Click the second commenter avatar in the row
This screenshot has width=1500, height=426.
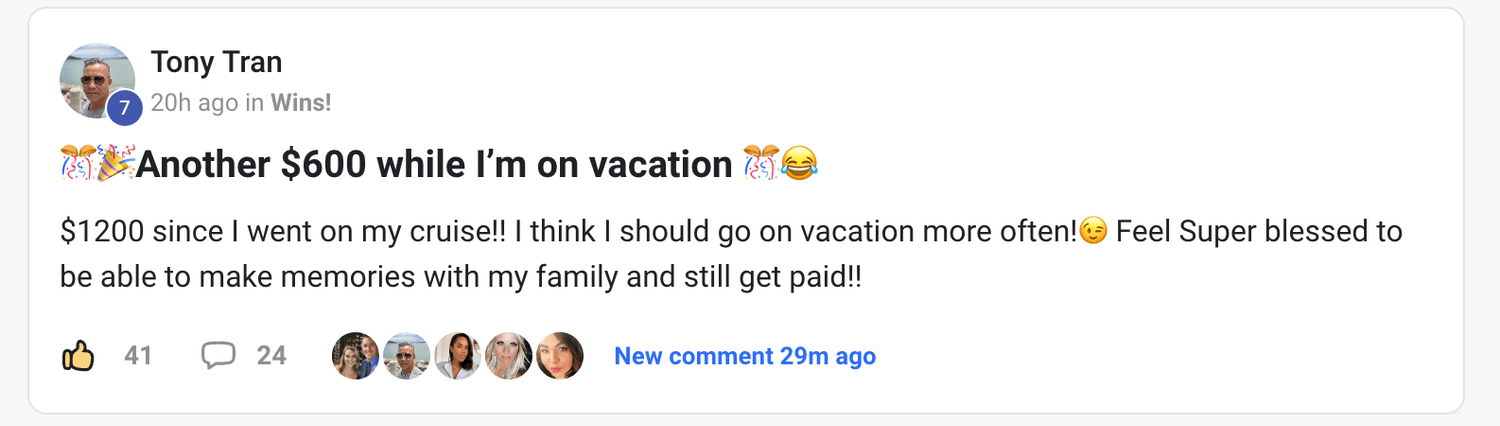click(x=406, y=356)
